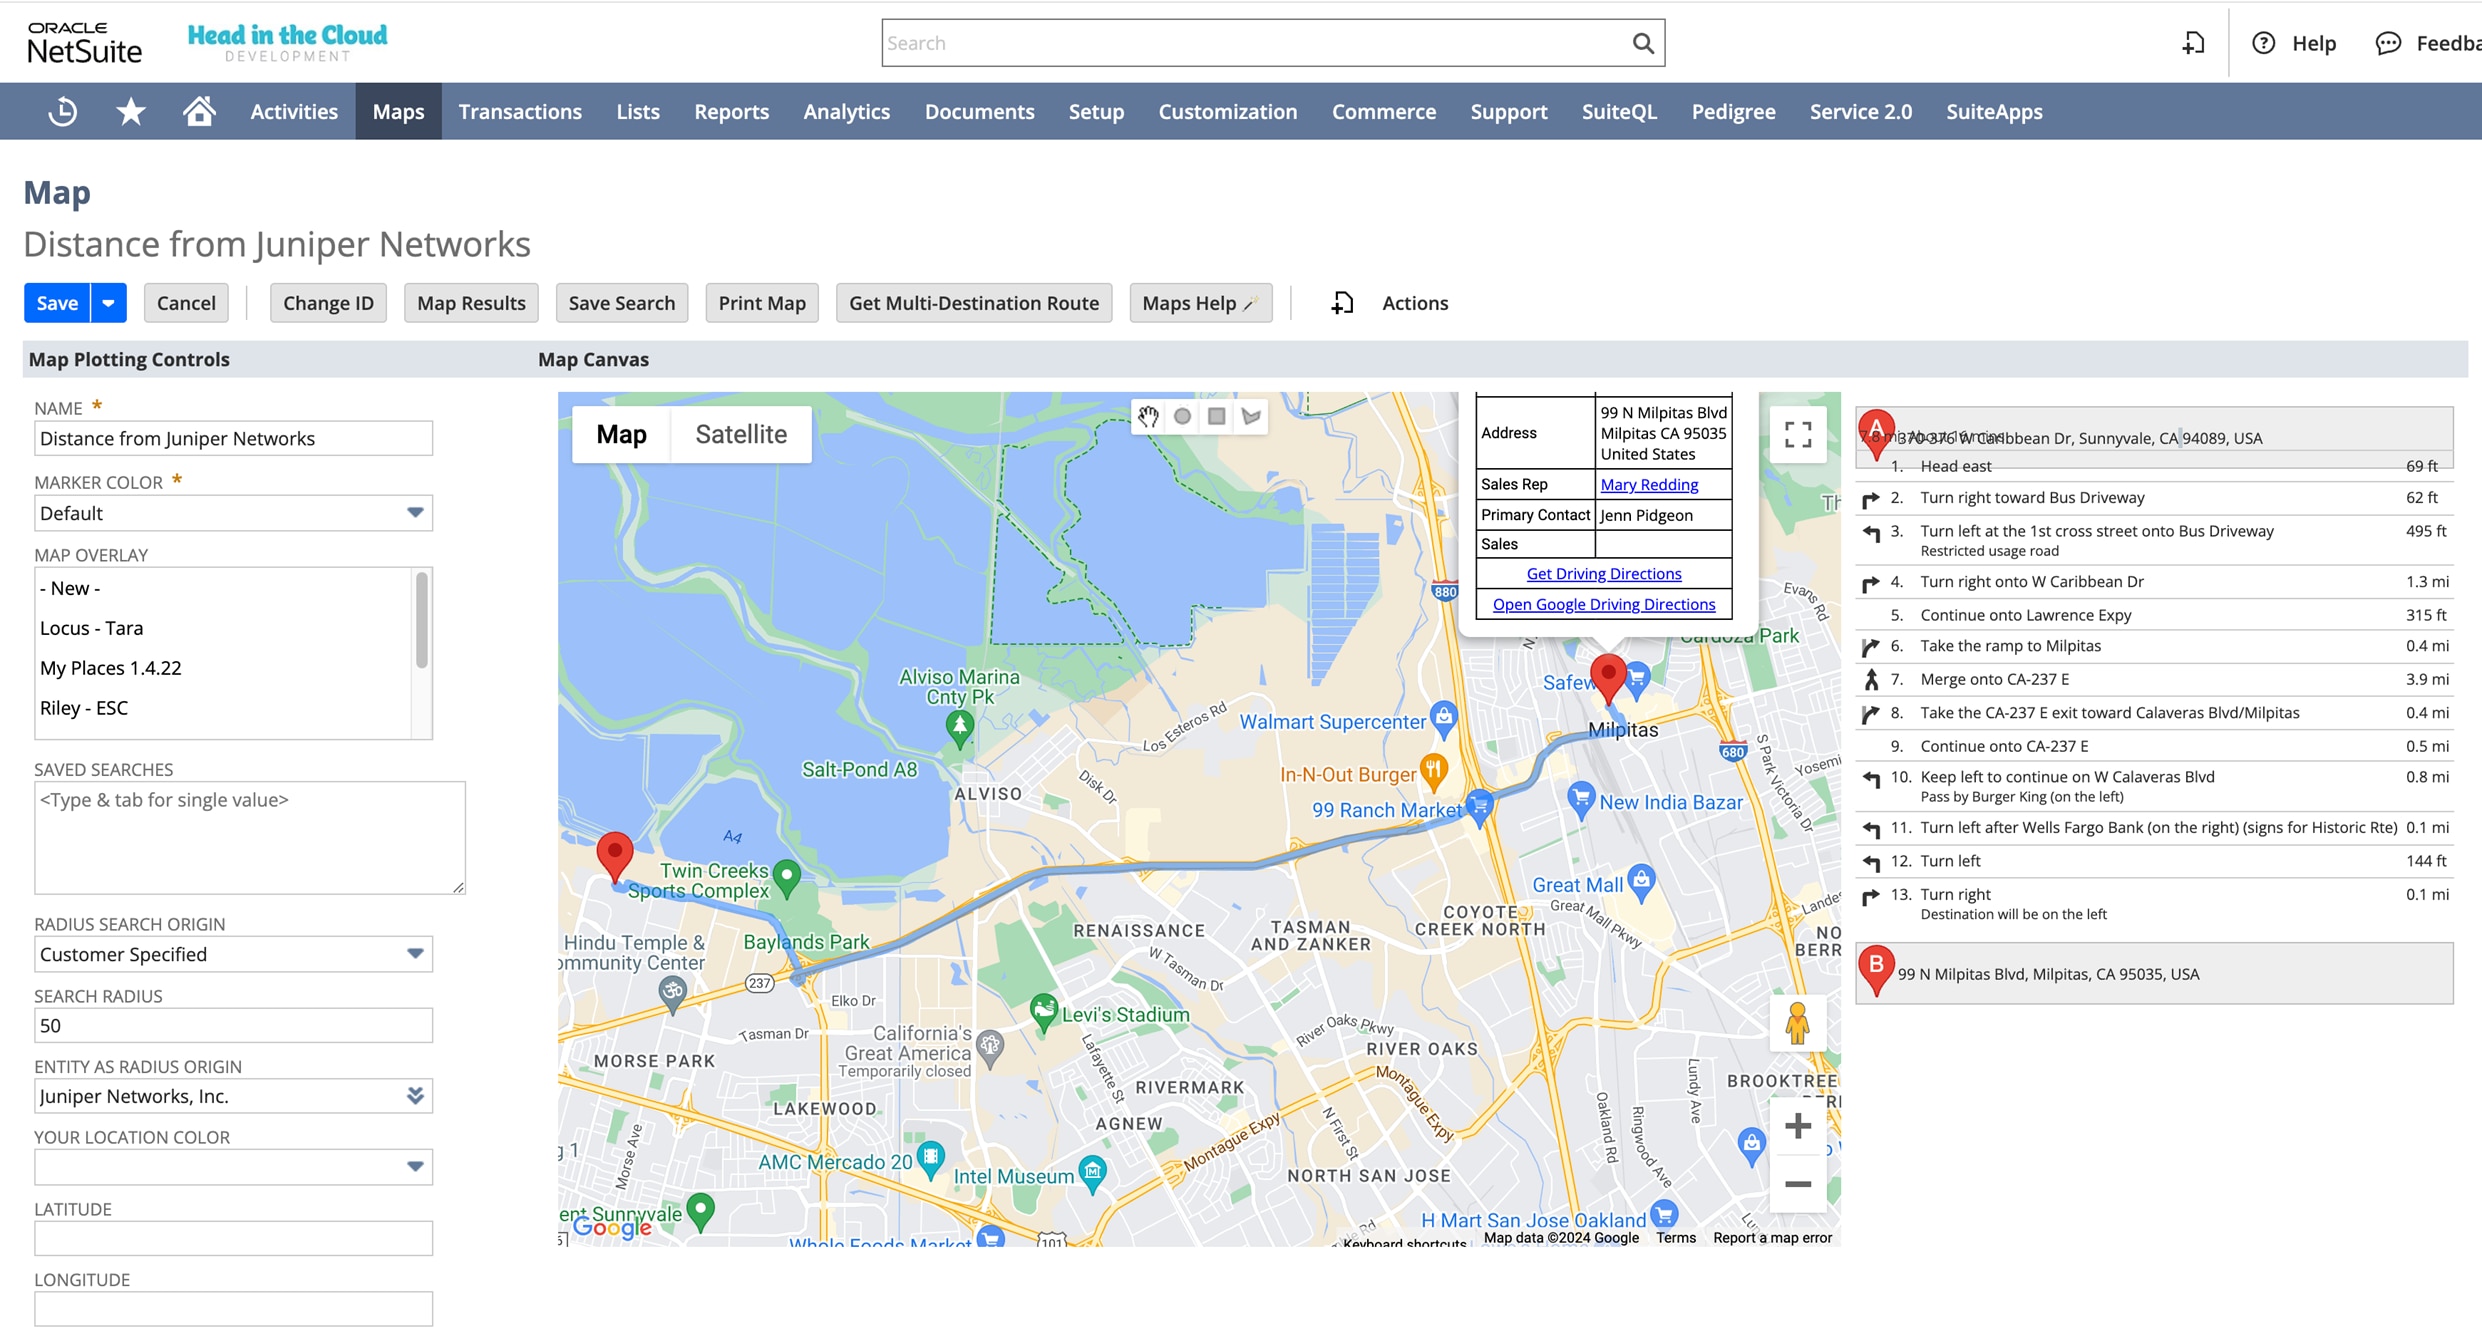Image resolution: width=2482 pixels, height=1331 pixels.
Task: Select the hand pan drawing tool
Action: (1148, 417)
